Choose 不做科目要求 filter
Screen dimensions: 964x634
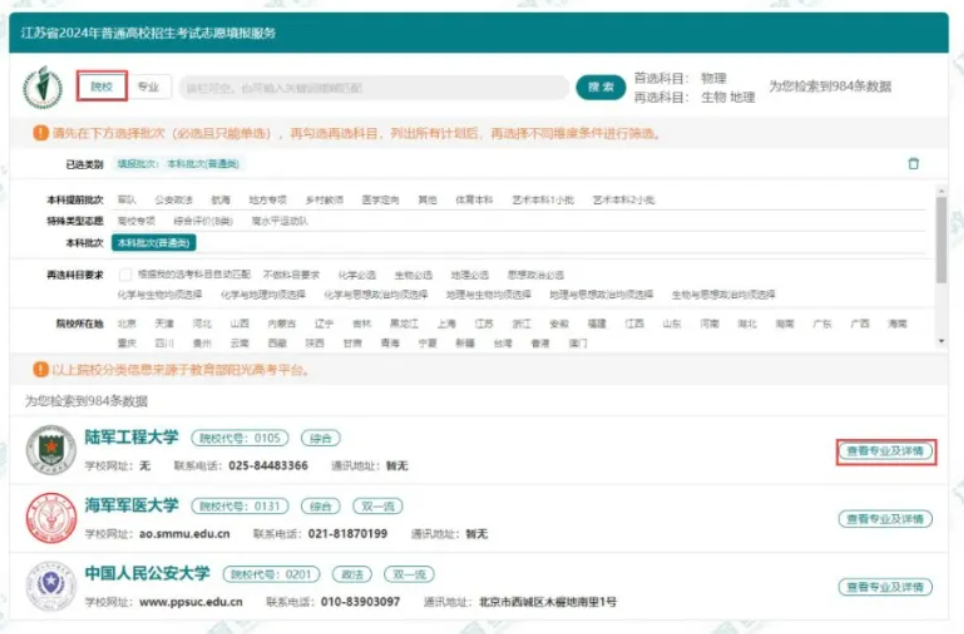pyautogui.click(x=291, y=274)
